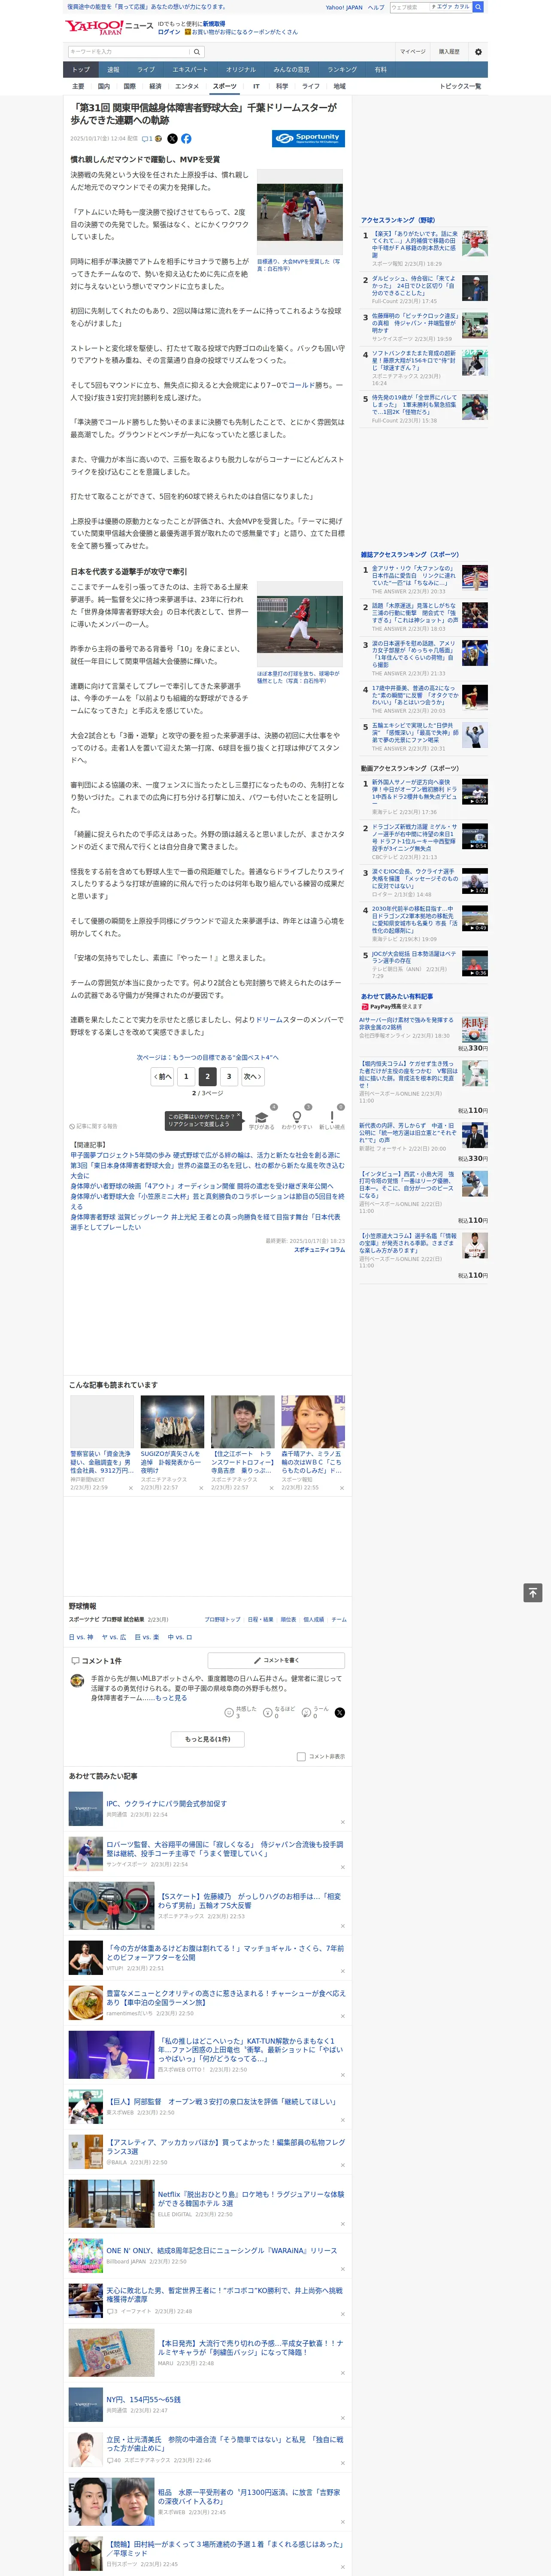The height and width of the screenshot is (2576, 551).
Task: Open the NY円、154円55〜65銭 article
Action: (x=144, y=2400)
